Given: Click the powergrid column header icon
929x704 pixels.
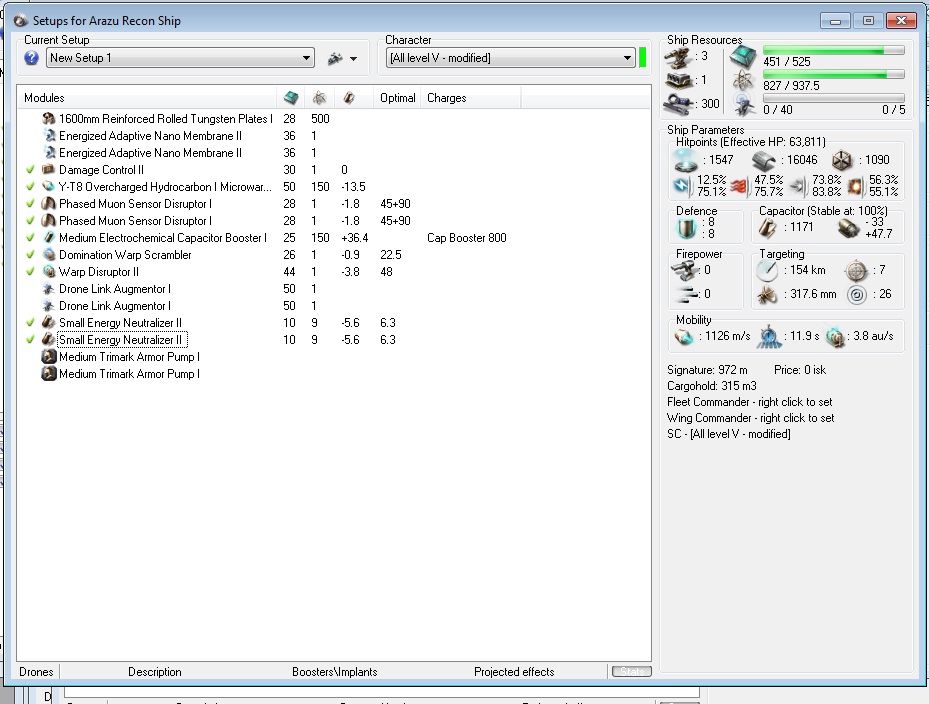Looking at the screenshot, I should [x=318, y=98].
